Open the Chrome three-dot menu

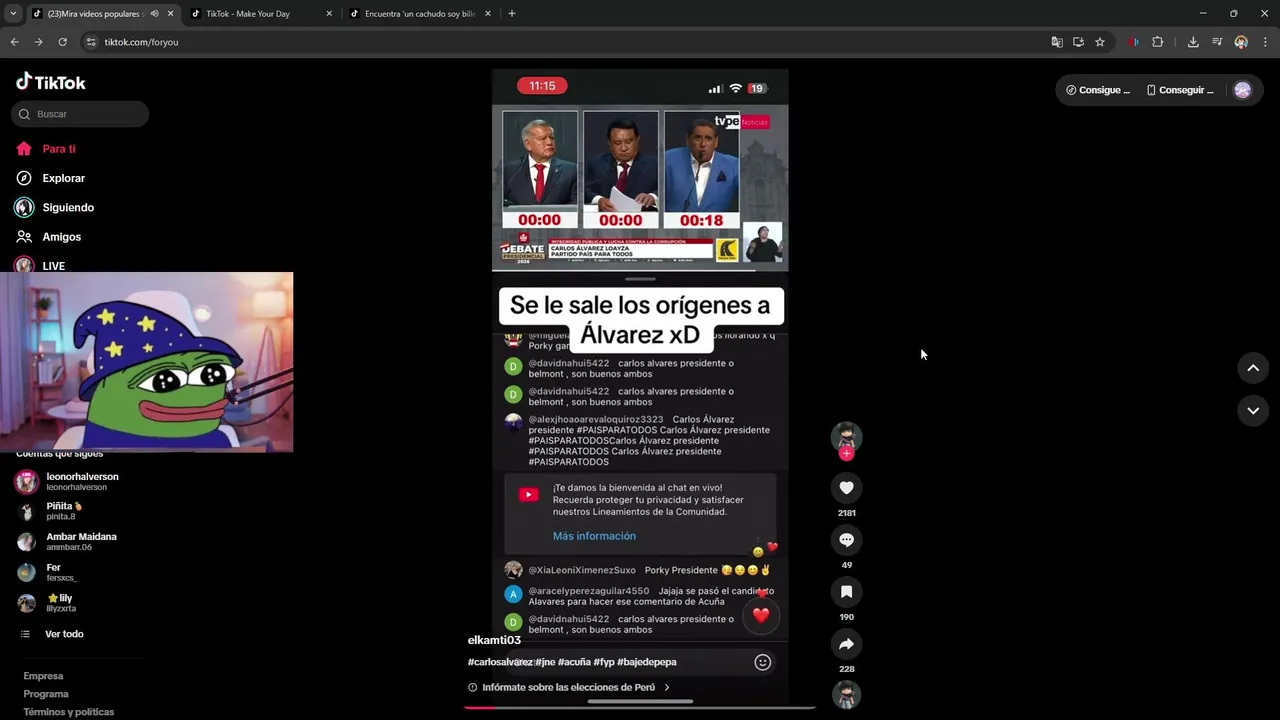tap(1265, 42)
